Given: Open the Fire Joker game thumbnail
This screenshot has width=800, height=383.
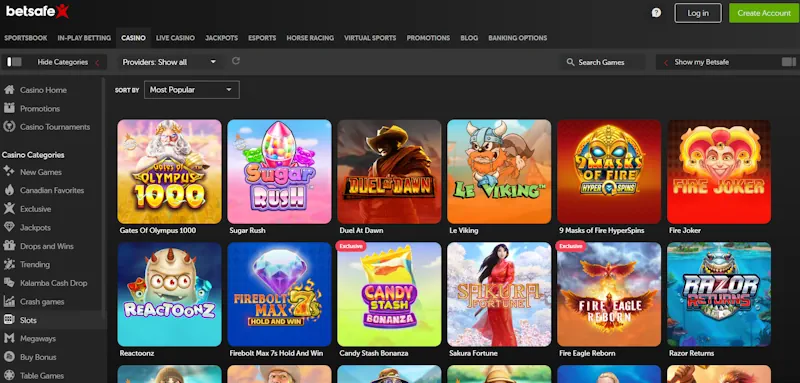Looking at the screenshot, I should click(x=719, y=171).
